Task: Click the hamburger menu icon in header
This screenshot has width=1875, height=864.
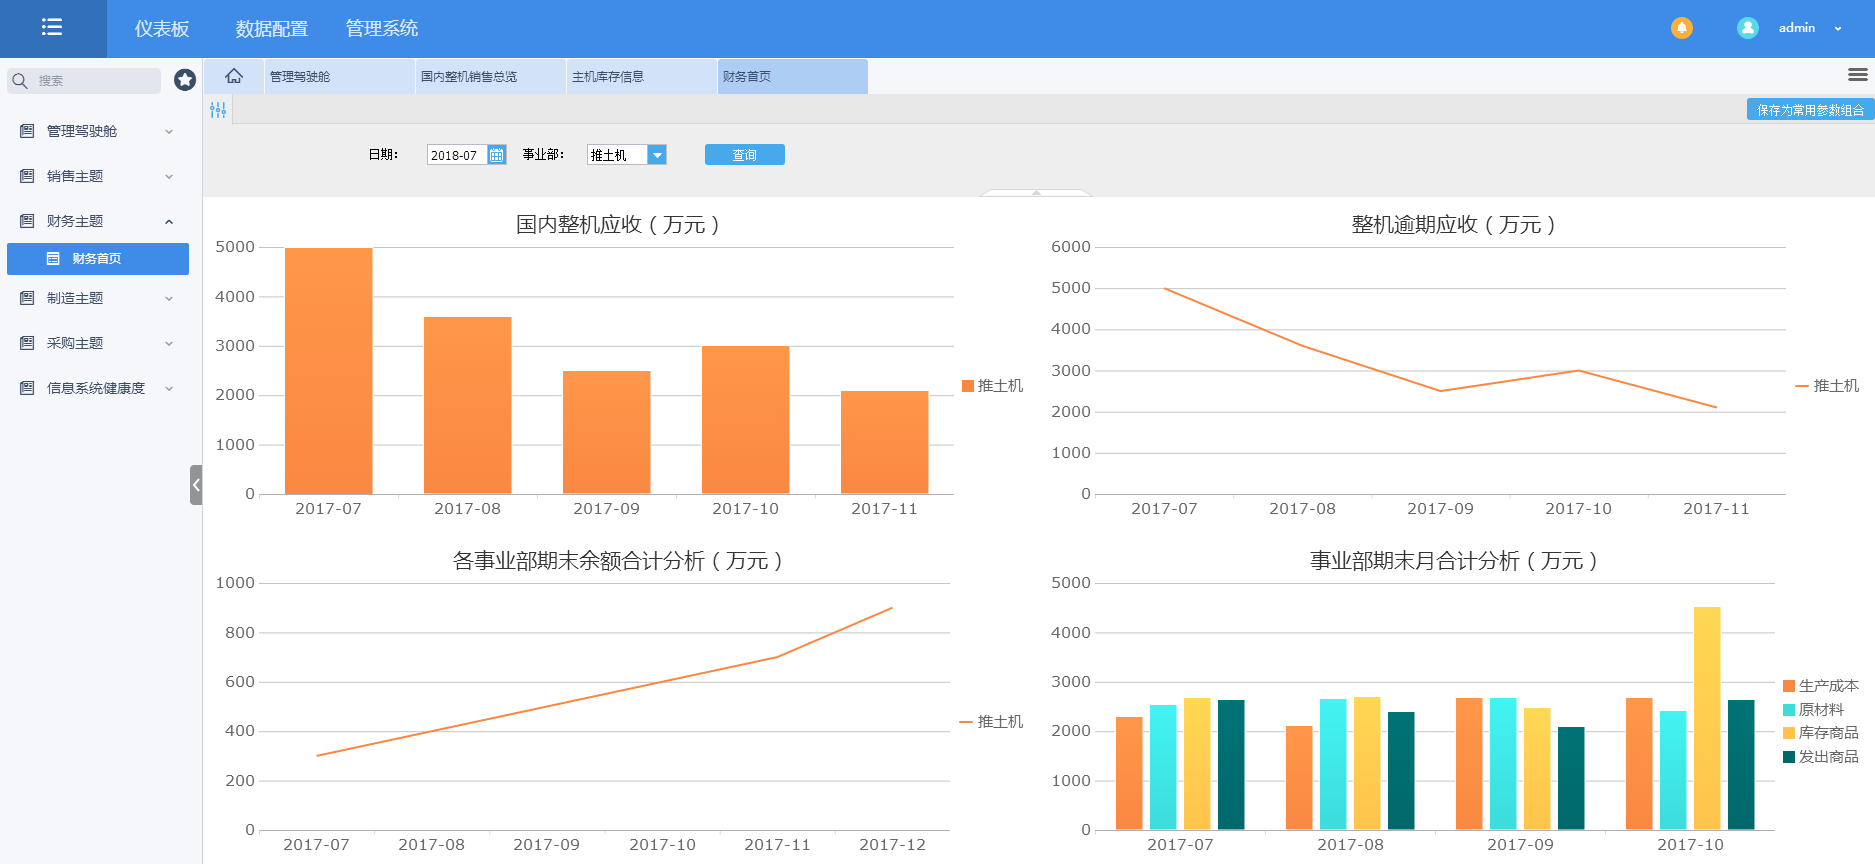Action: pyautogui.click(x=52, y=28)
